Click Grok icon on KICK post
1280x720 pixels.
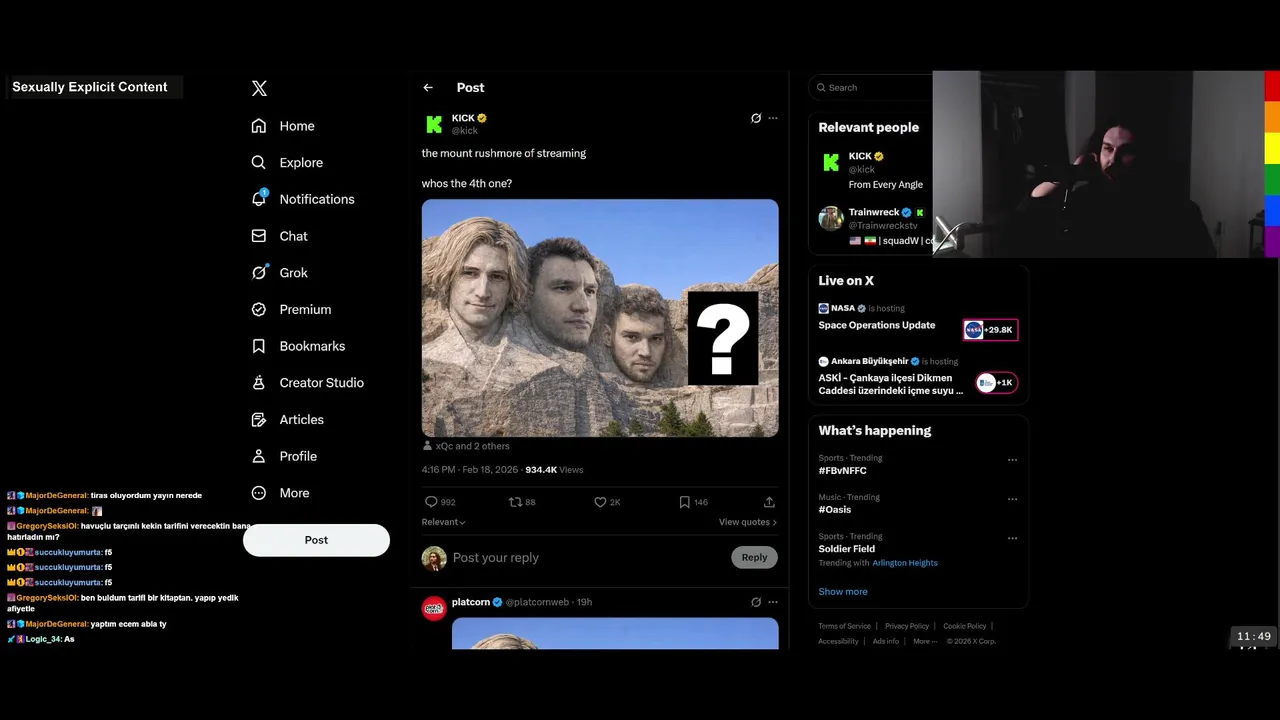(756, 118)
